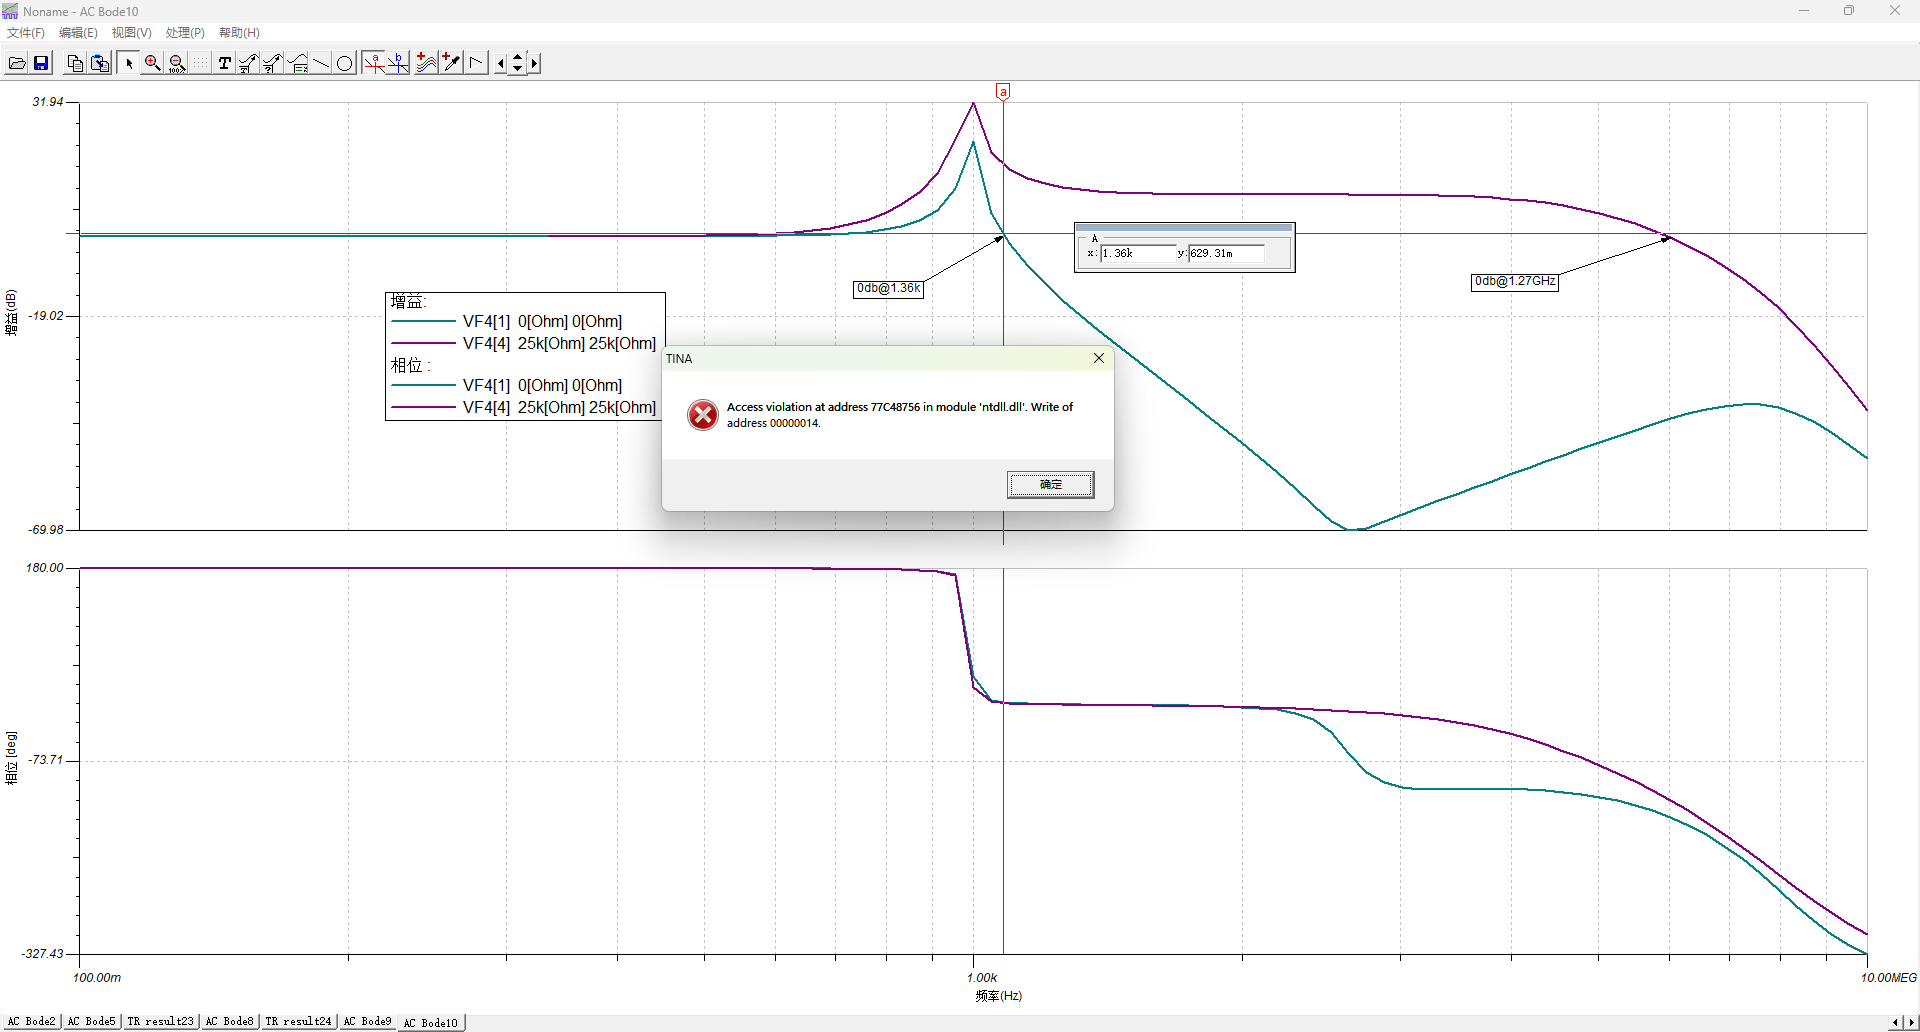Viewport: 1920px width, 1032px height.
Task: Select the circle drawing tool
Action: 345,63
